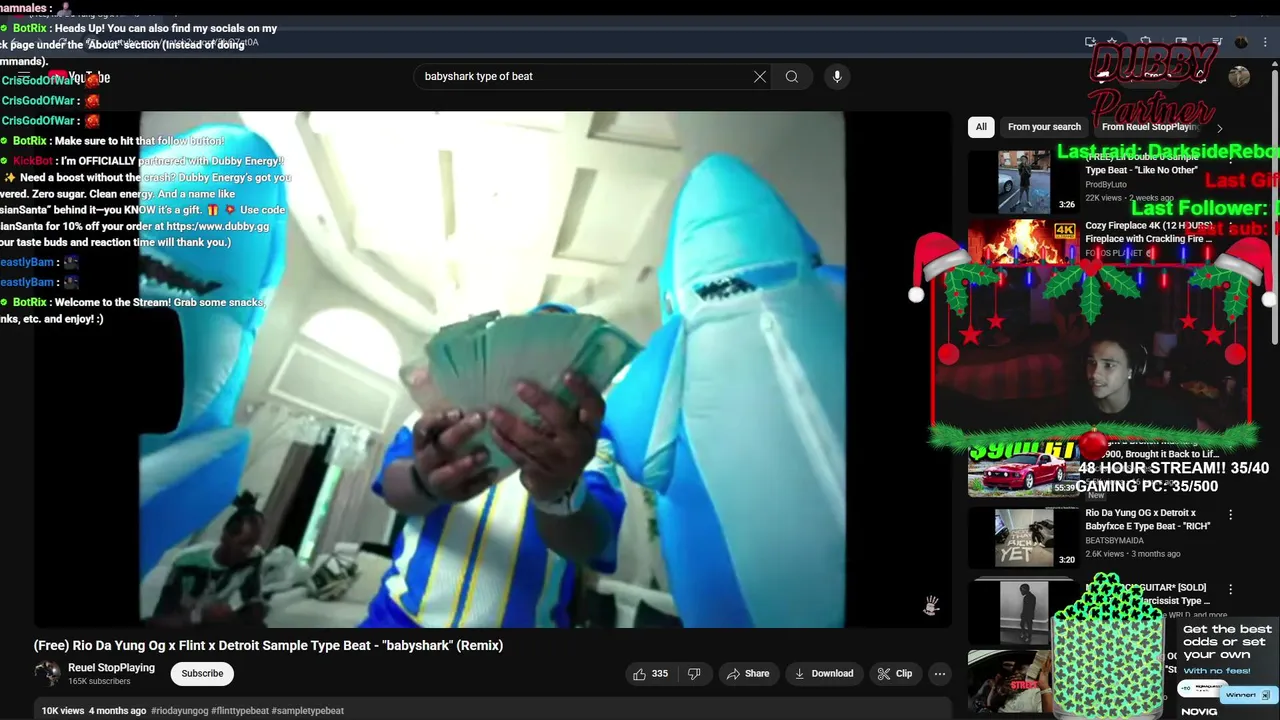The image size is (1280, 720).
Task: Select the From Reuel StopPlaying chip
Action: (1150, 127)
